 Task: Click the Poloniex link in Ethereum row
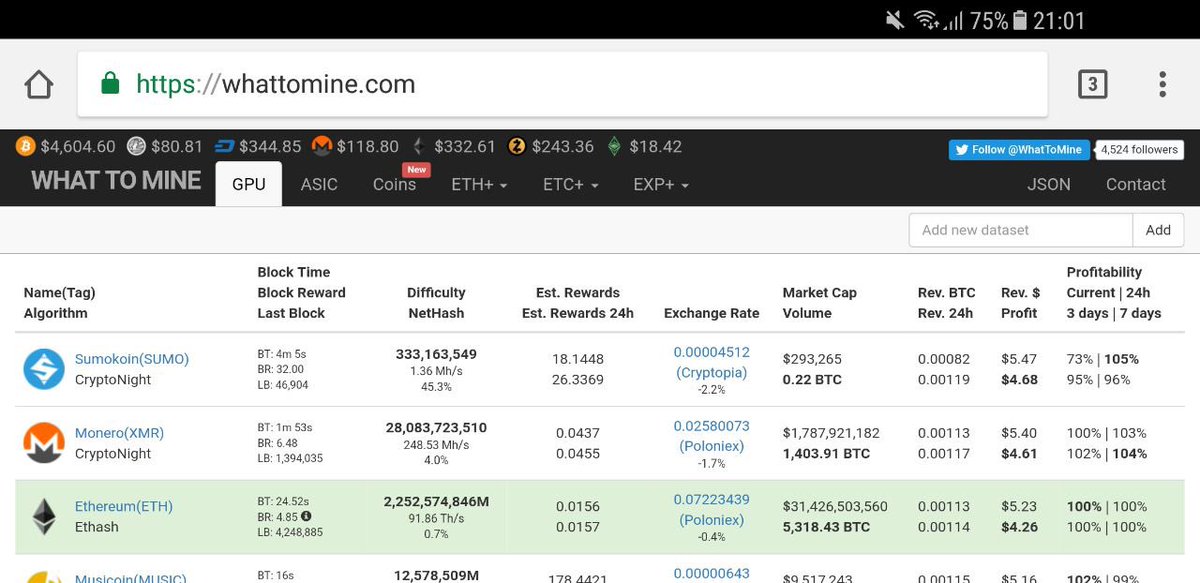coord(711,520)
